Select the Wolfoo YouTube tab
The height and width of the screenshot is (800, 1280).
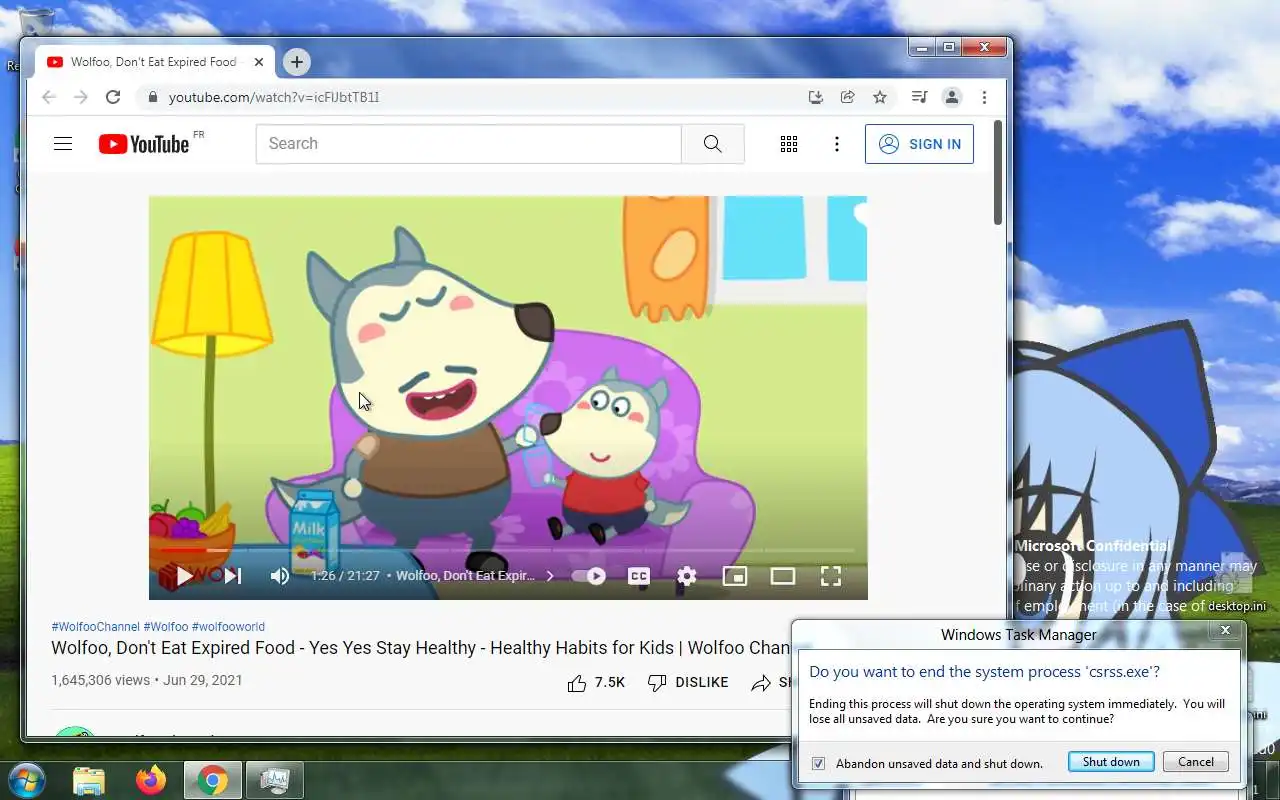click(x=155, y=62)
